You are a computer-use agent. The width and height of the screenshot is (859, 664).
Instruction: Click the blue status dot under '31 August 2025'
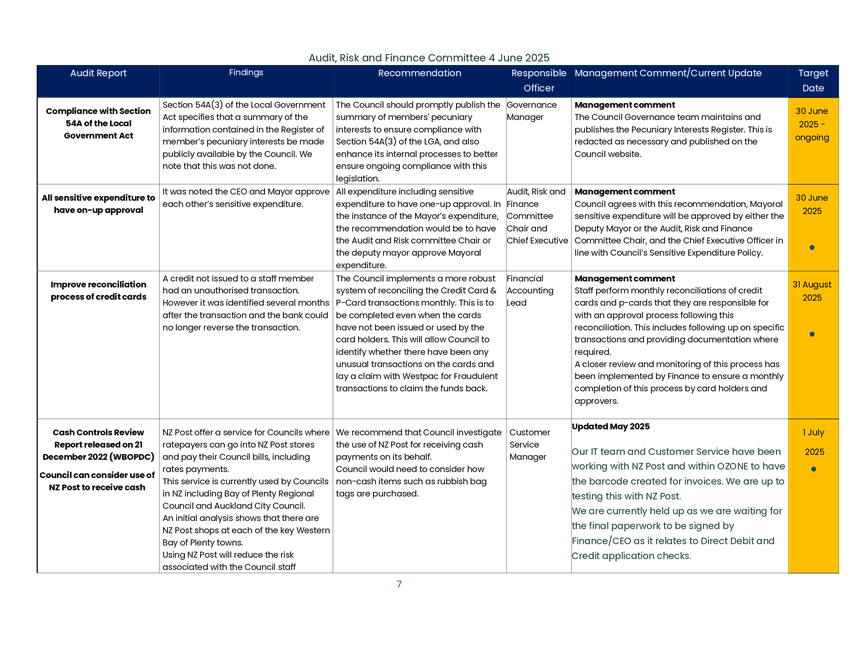(812, 334)
